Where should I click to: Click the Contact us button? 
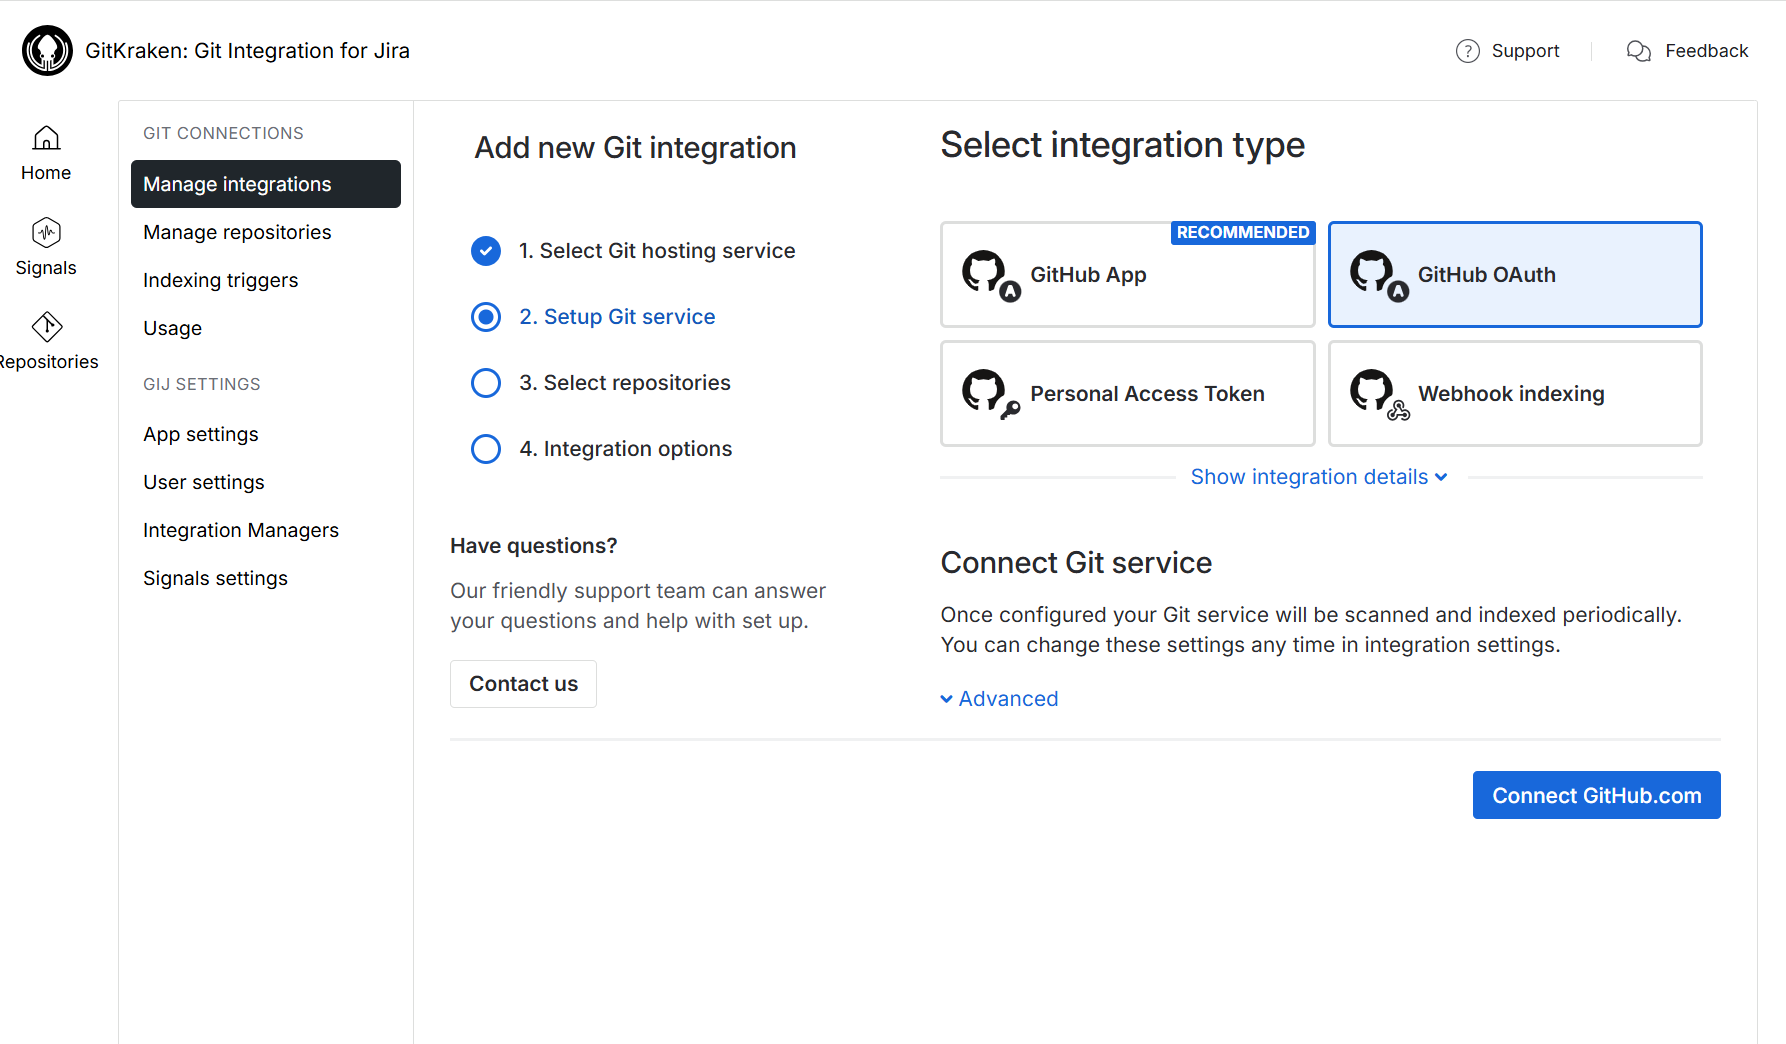[523, 684]
